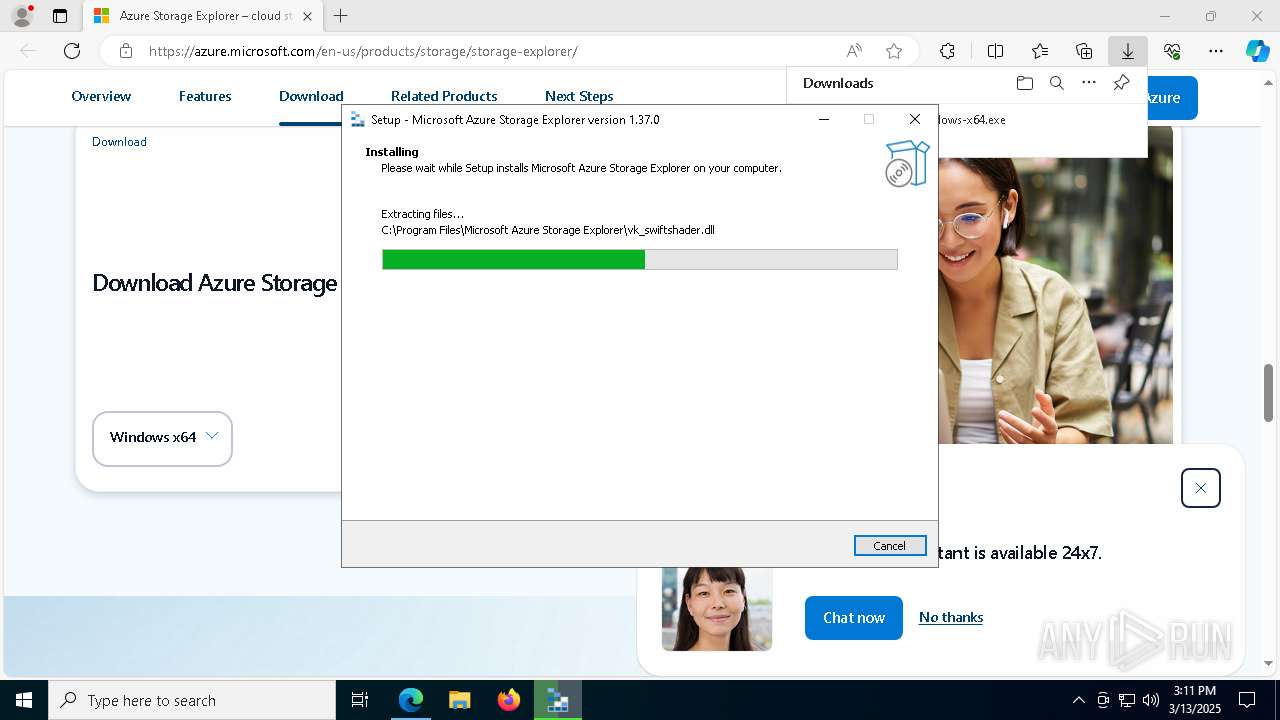Pin the Downloads panel
The height and width of the screenshot is (720, 1280).
click(x=1121, y=83)
